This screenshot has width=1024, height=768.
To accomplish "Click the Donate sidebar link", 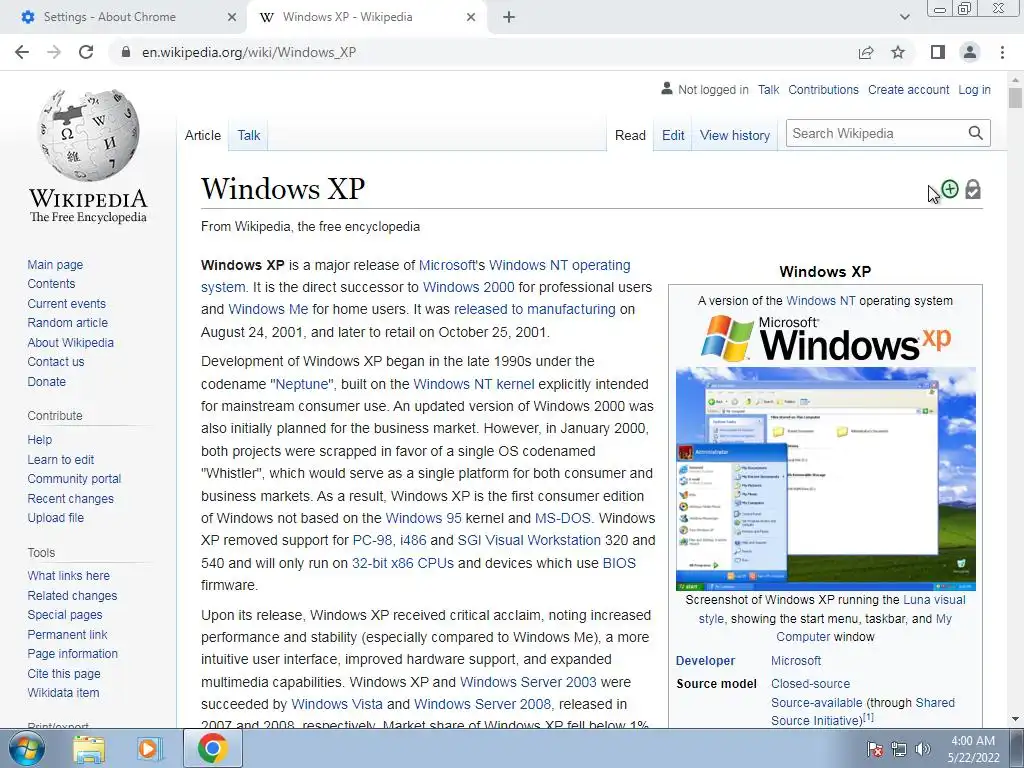I will [x=46, y=381].
